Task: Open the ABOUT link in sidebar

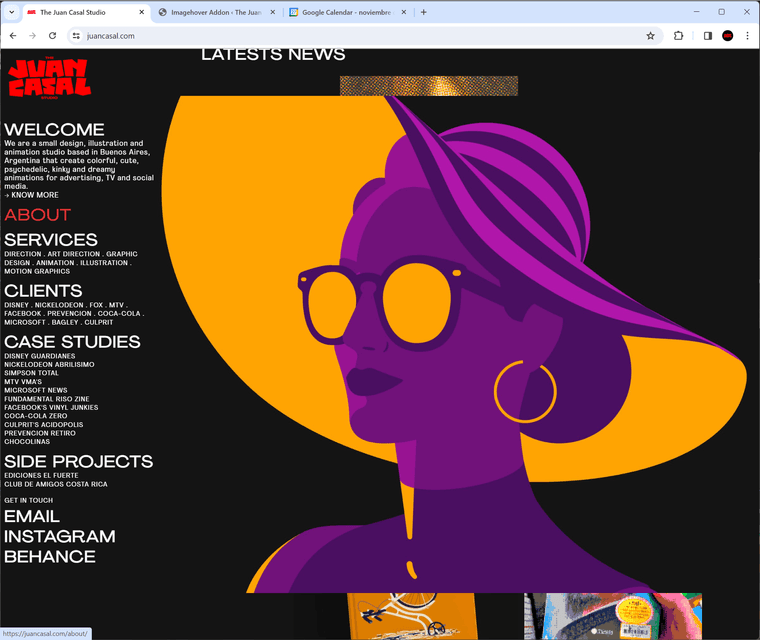Action: [37, 215]
